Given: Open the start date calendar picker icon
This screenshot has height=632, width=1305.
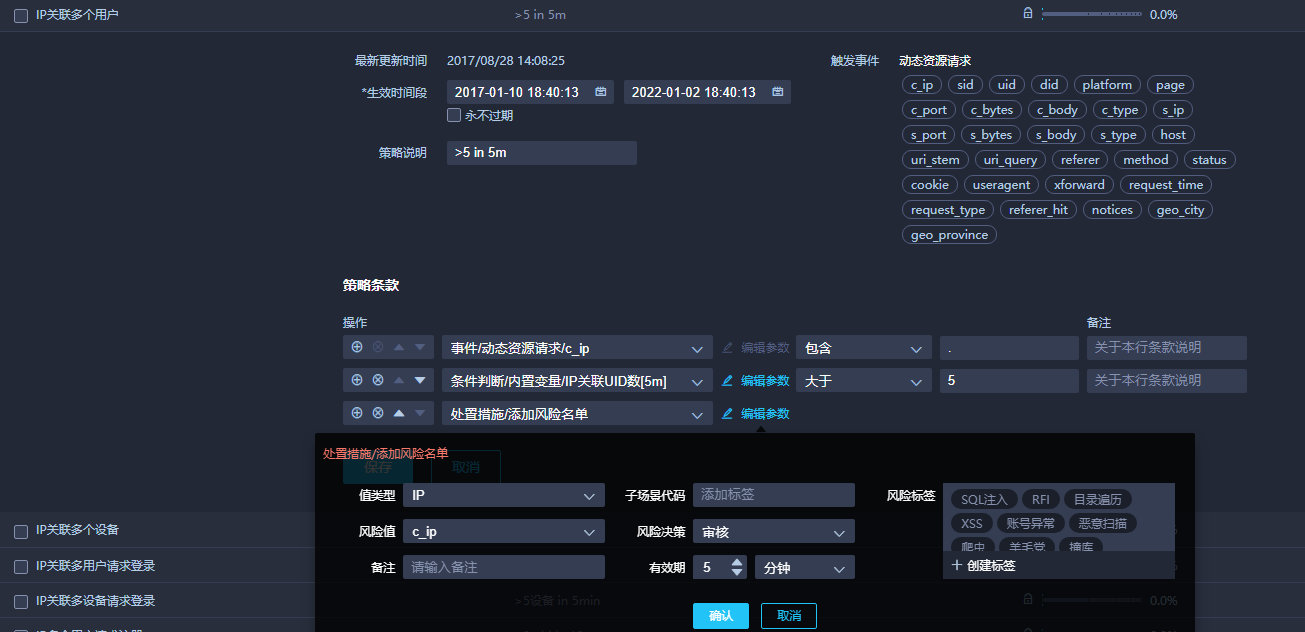Looking at the screenshot, I should point(601,92).
